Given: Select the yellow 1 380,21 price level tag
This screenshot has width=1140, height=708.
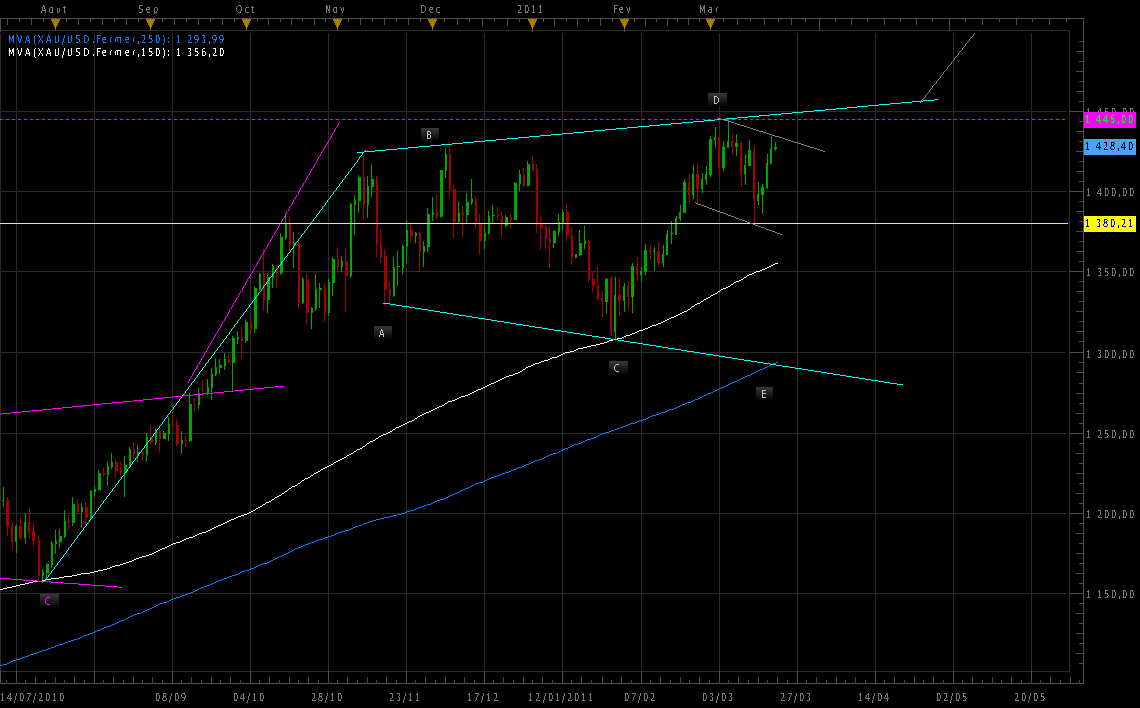Looking at the screenshot, I should click(x=1109, y=223).
